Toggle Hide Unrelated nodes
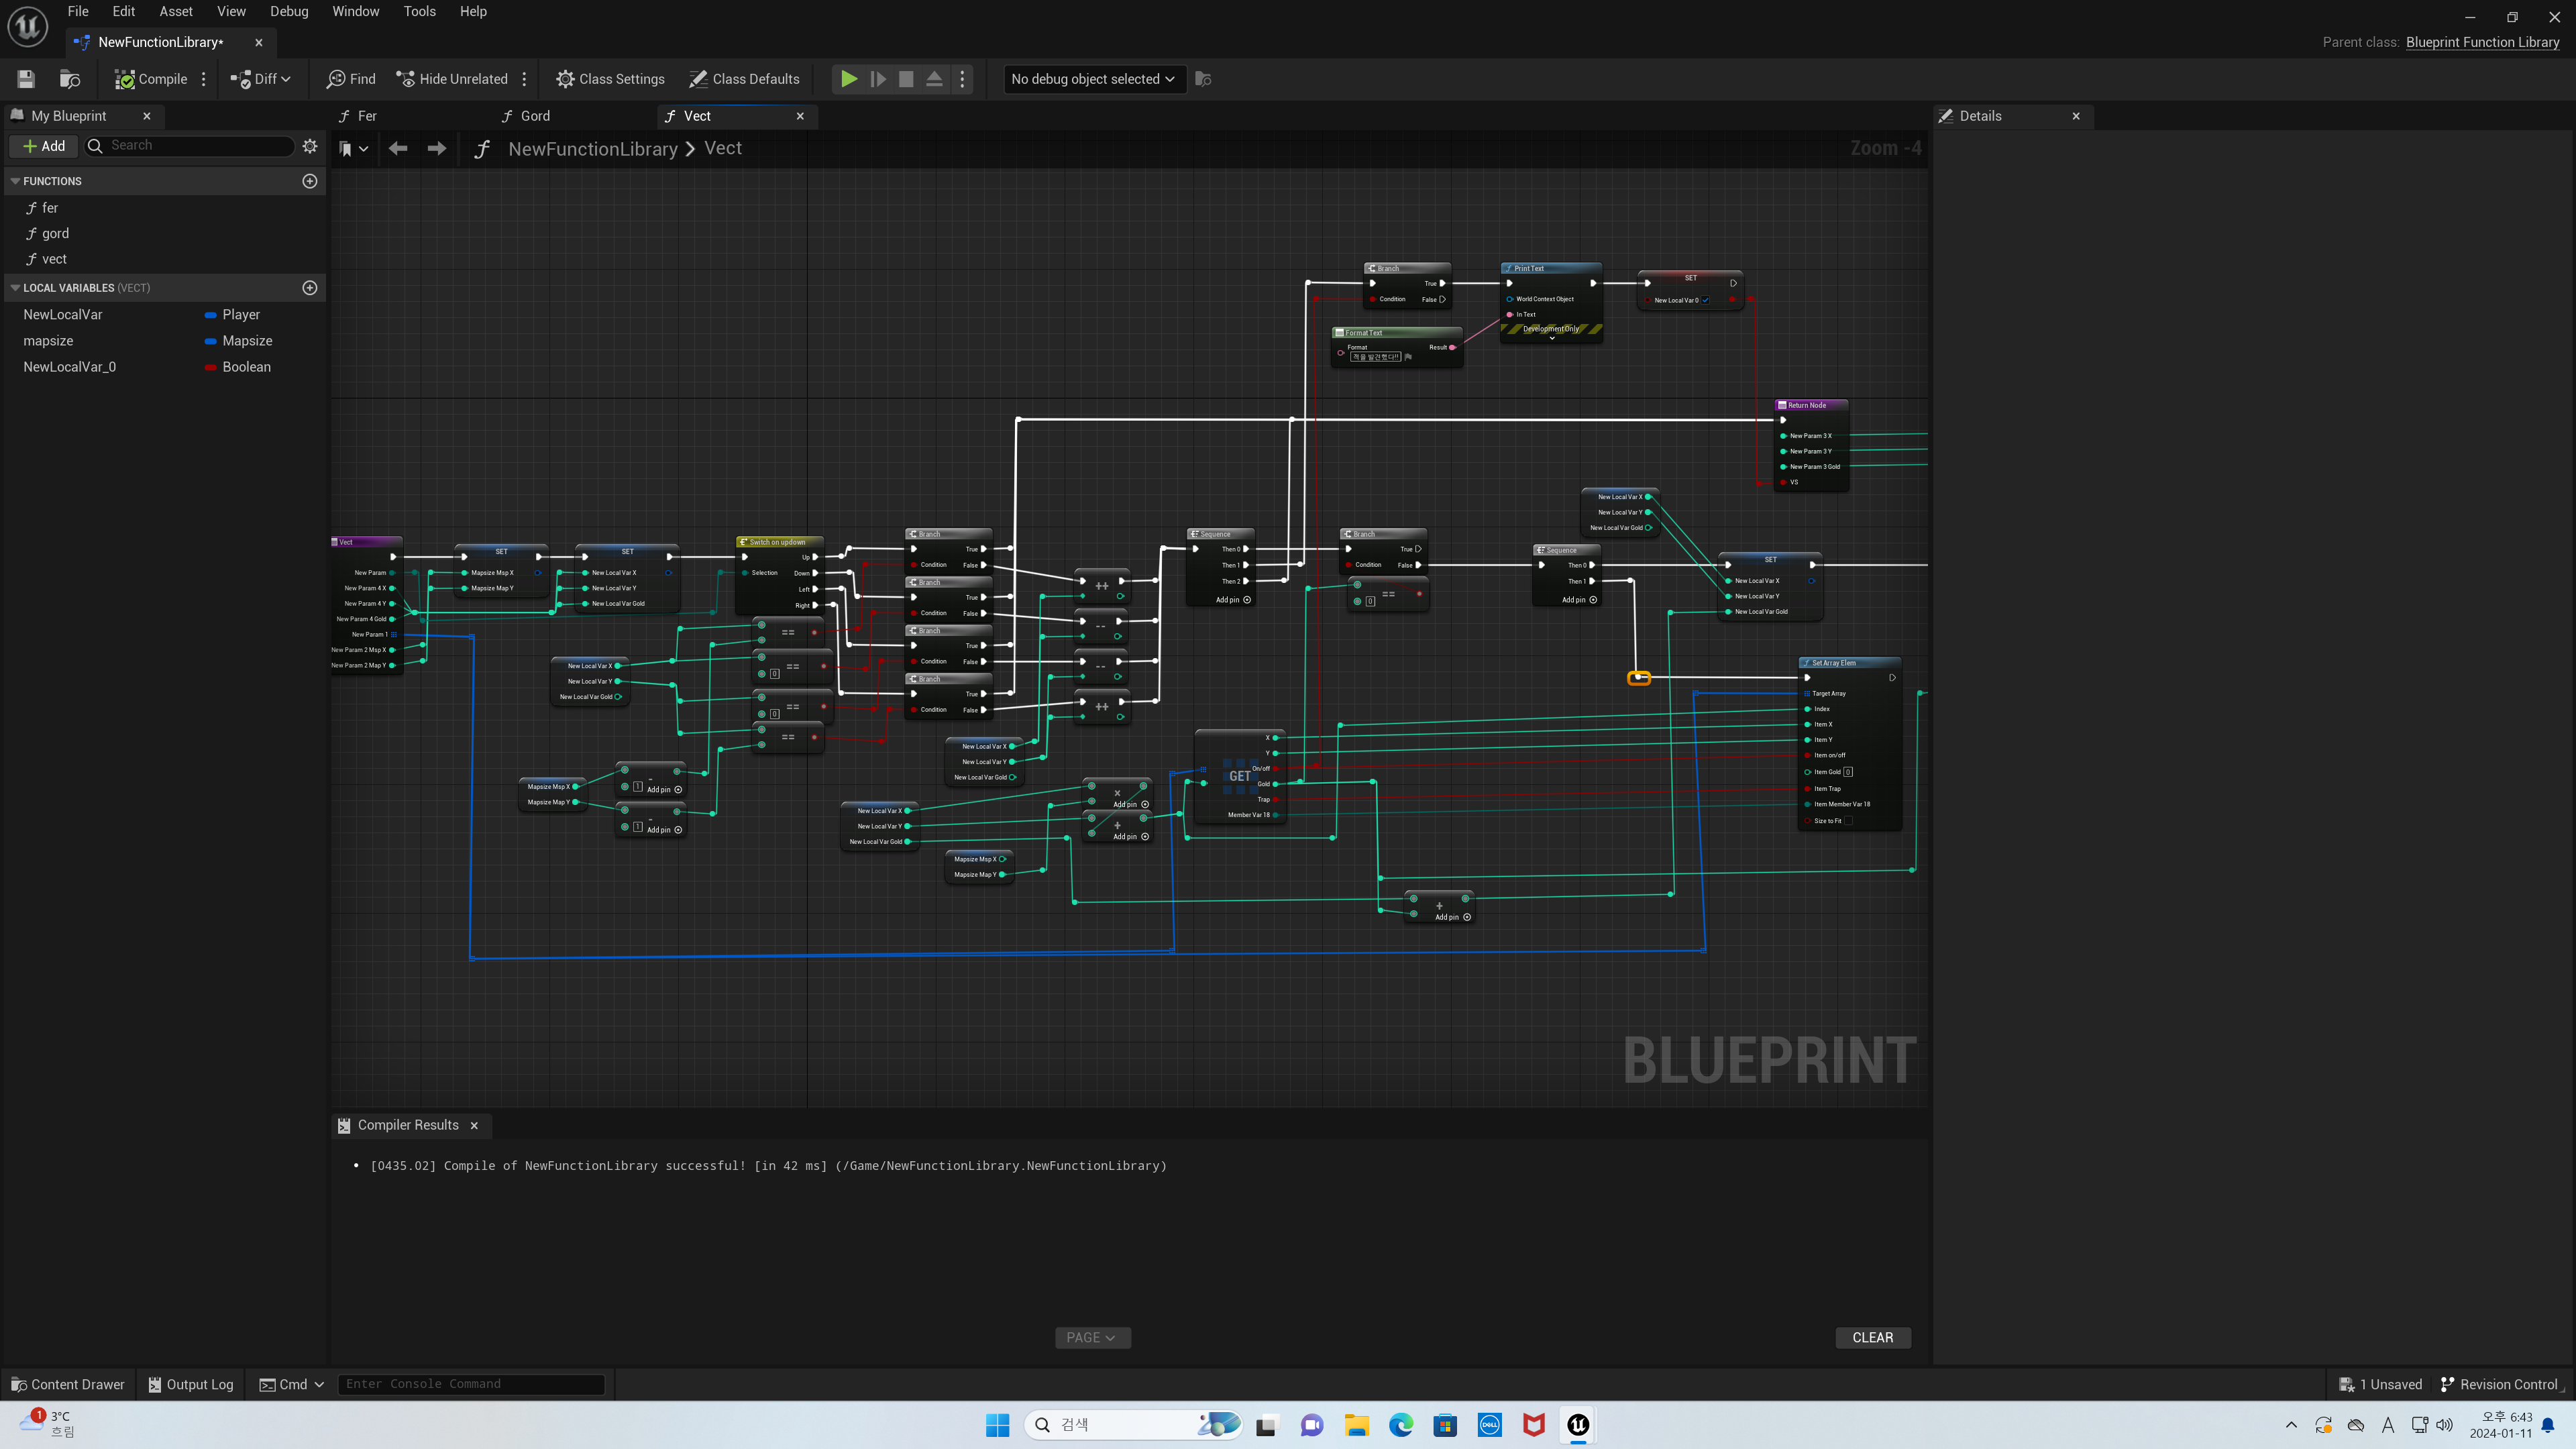The height and width of the screenshot is (1449, 2576). (x=452, y=79)
